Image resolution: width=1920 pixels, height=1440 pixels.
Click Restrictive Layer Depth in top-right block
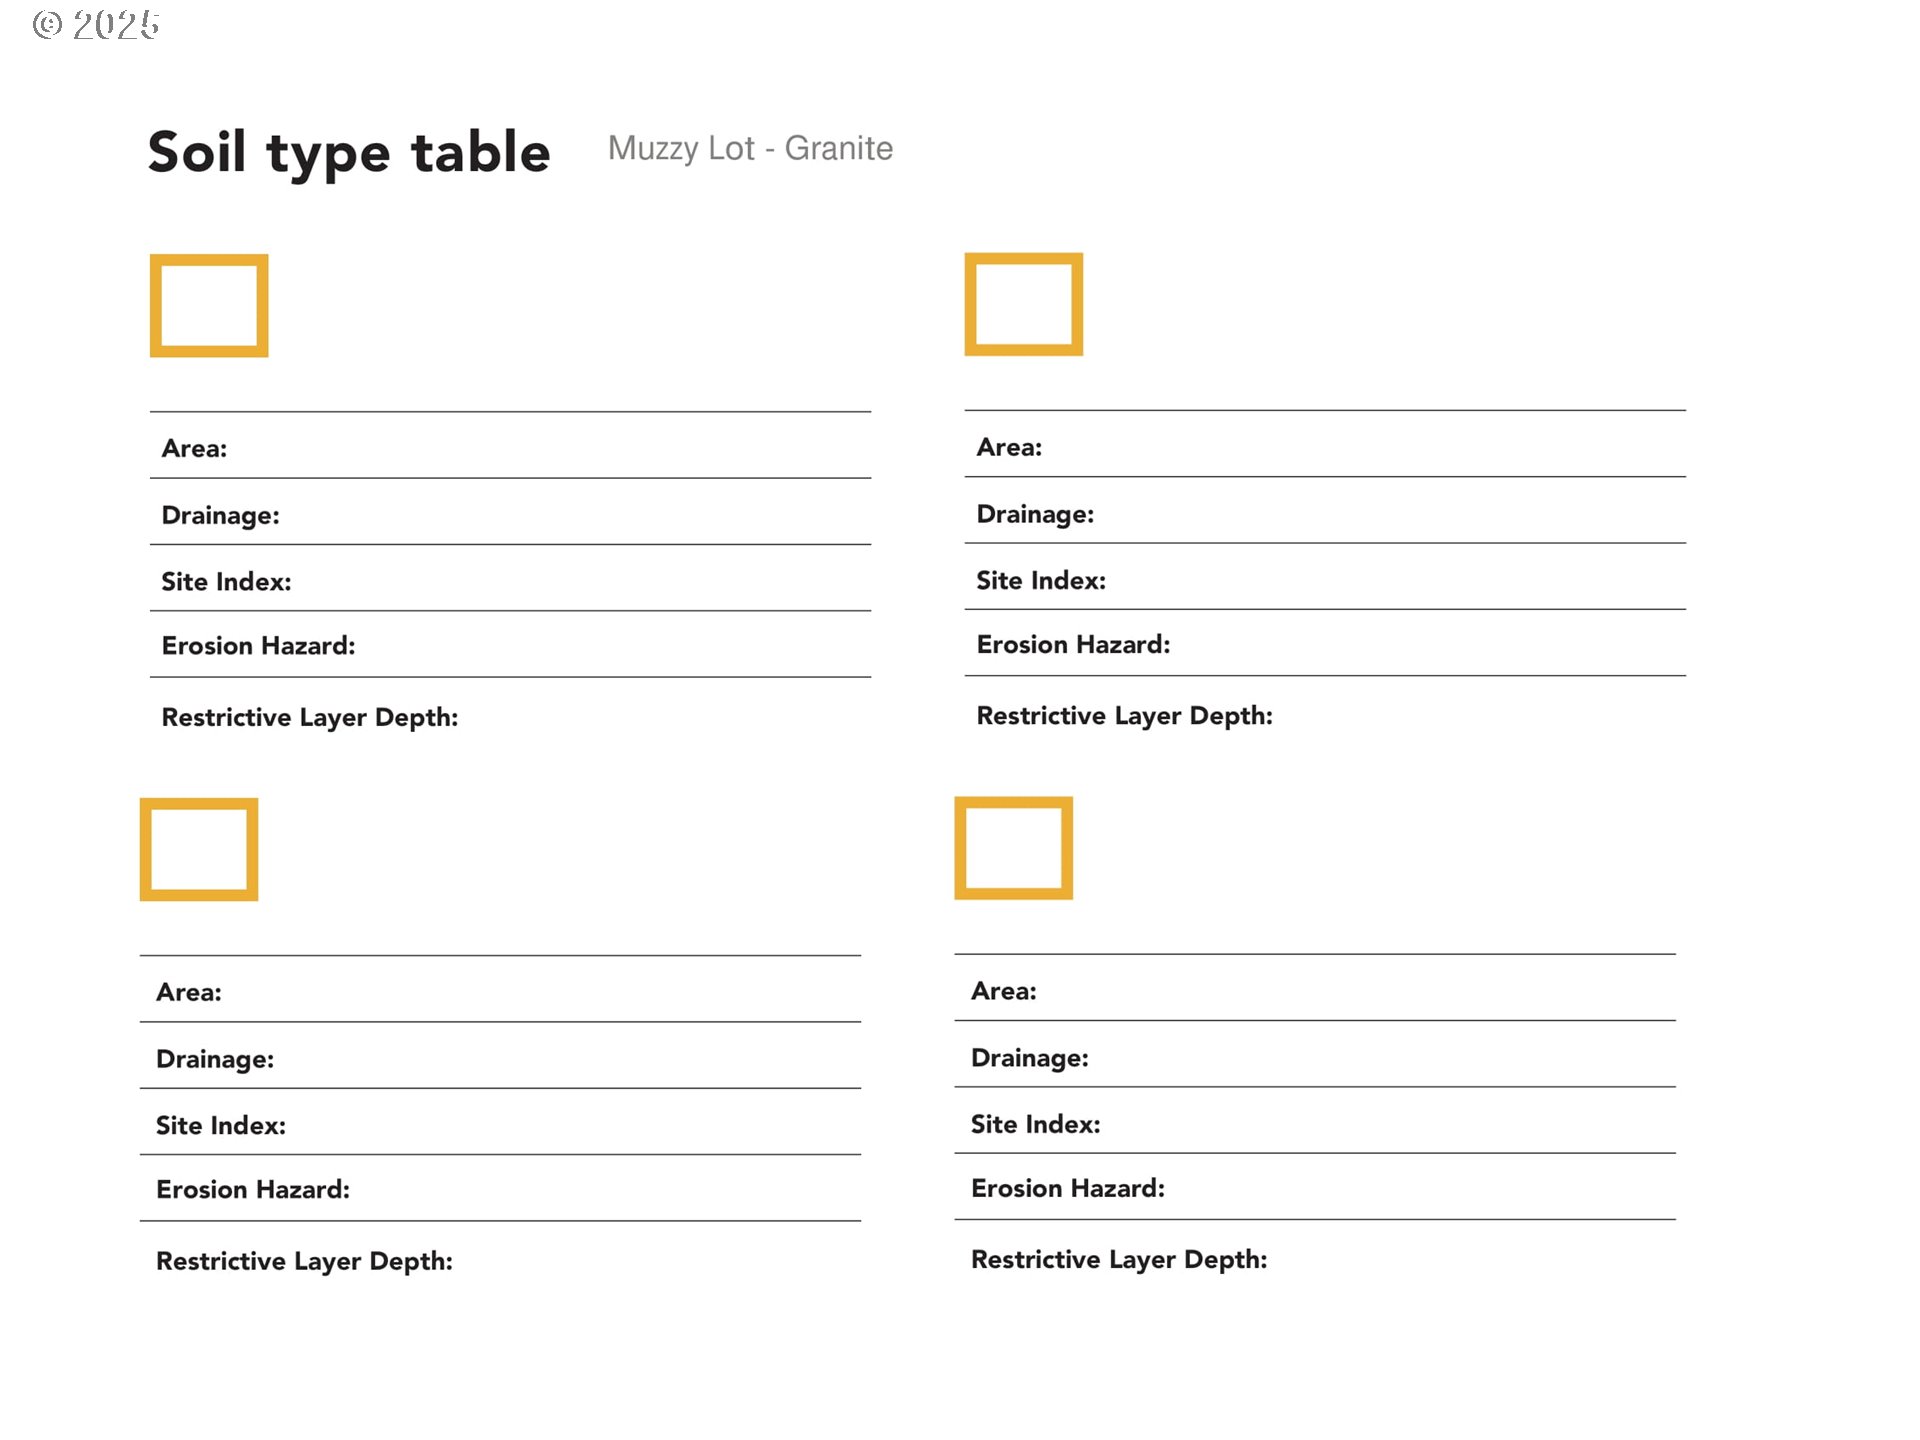pyautogui.click(x=1124, y=716)
